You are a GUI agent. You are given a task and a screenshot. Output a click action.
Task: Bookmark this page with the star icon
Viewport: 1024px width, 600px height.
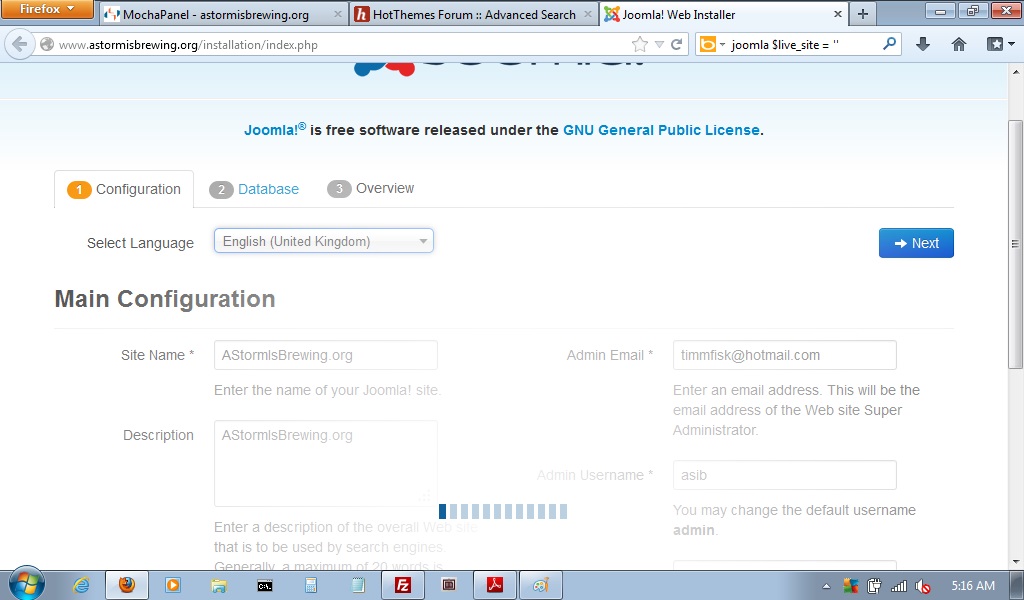click(x=640, y=45)
